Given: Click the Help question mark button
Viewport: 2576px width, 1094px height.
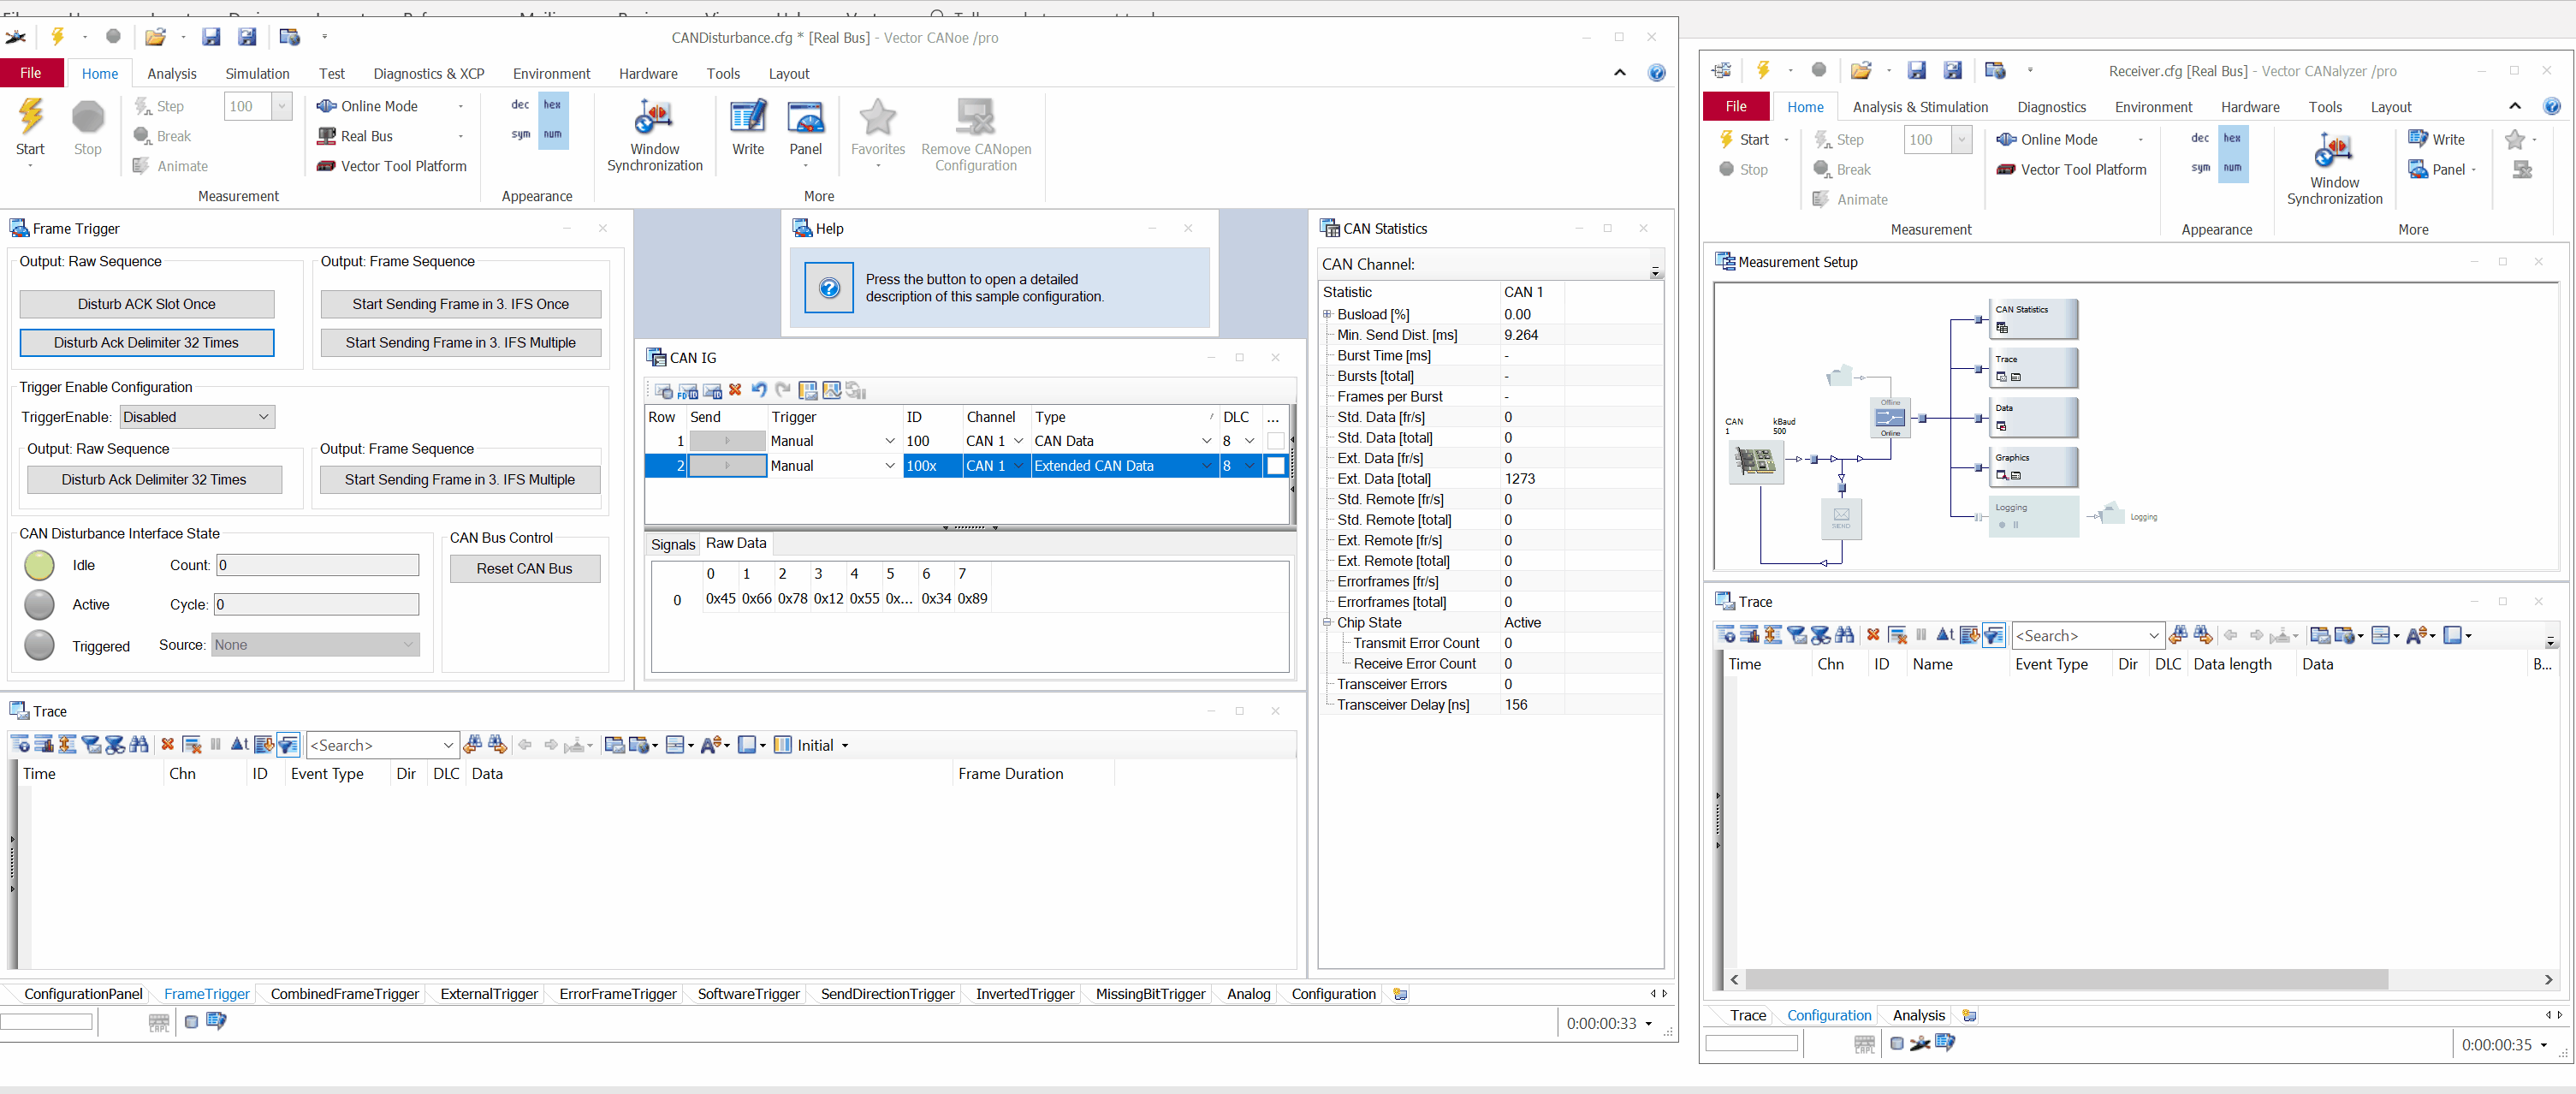Looking at the screenshot, I should [x=829, y=288].
